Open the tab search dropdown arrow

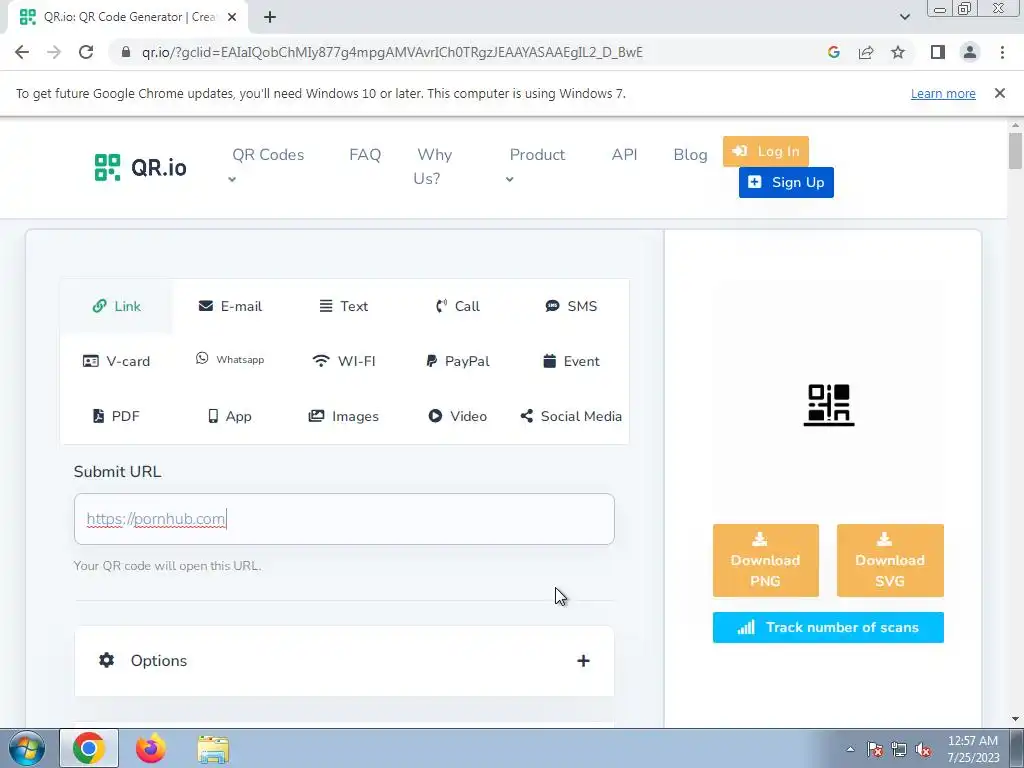tap(904, 17)
